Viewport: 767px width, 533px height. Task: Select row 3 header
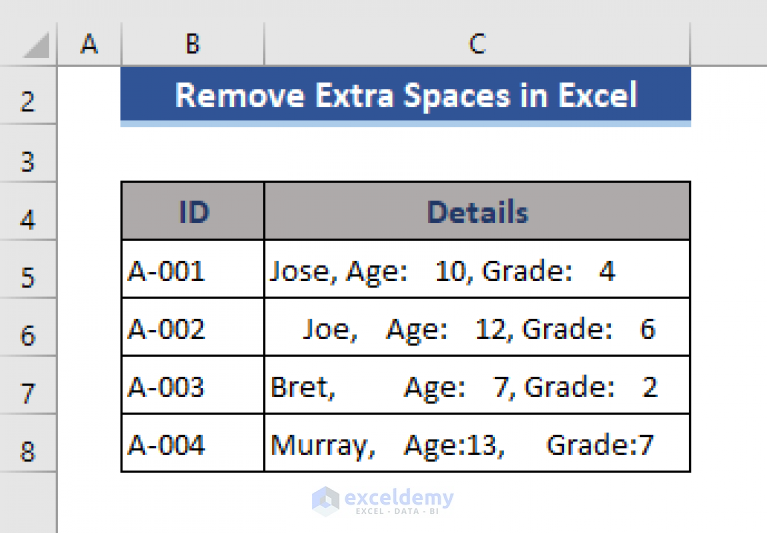[x=28, y=154]
